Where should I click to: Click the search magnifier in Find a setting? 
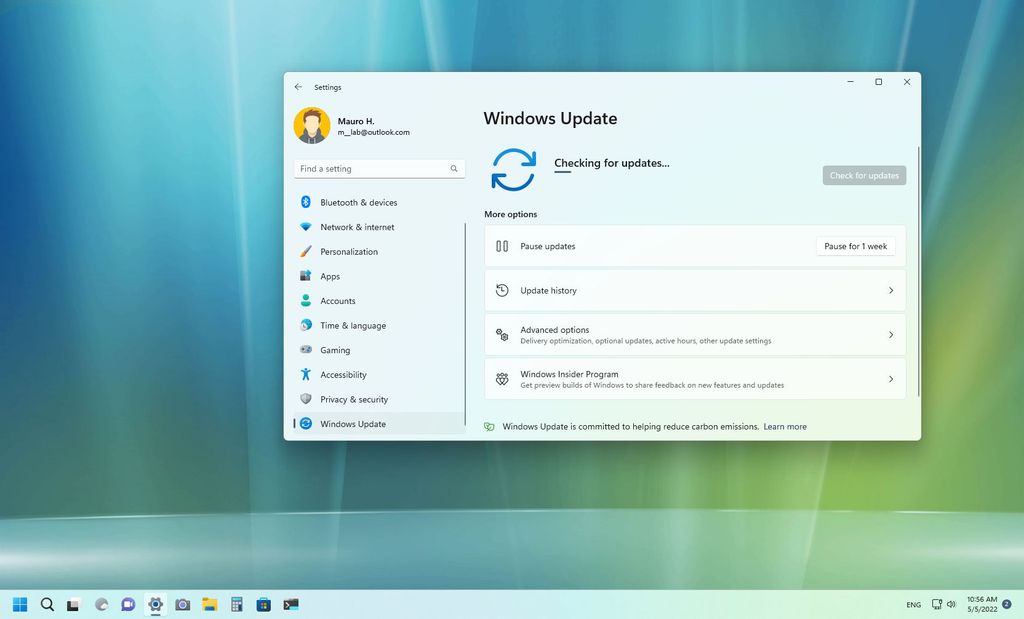(x=455, y=168)
